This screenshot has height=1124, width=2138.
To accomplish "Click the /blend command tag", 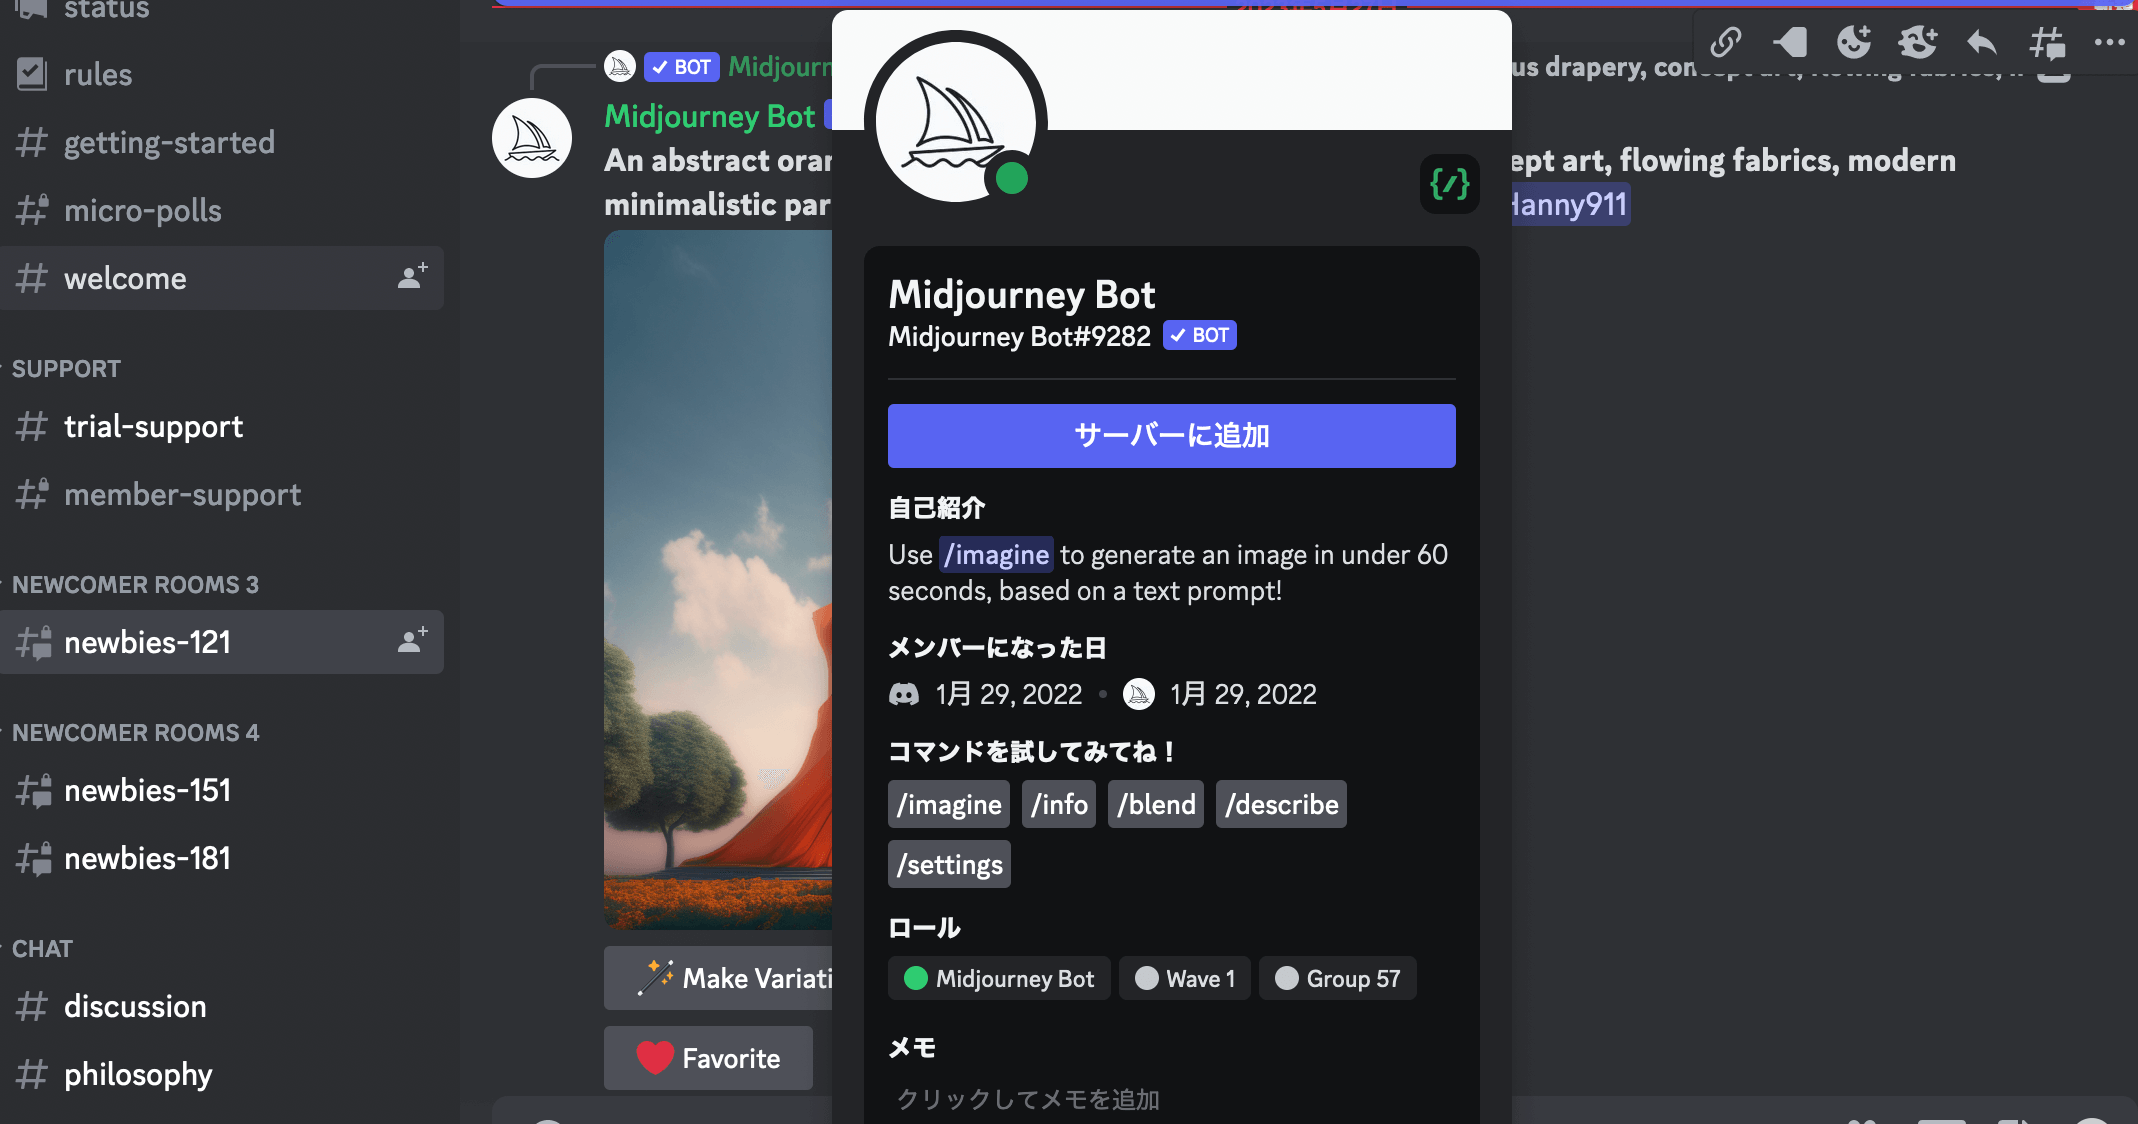I will pyautogui.click(x=1158, y=804).
